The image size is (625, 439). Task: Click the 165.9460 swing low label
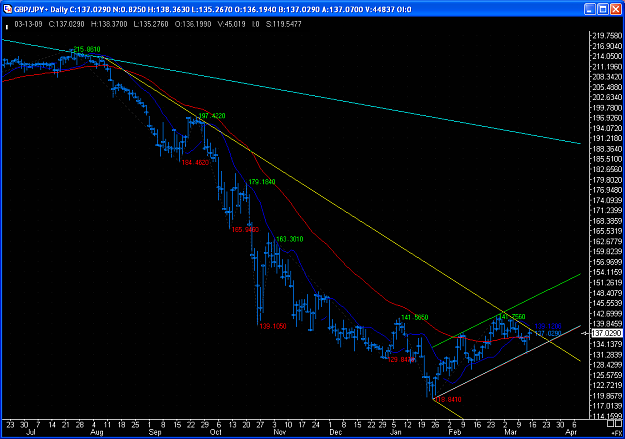click(x=245, y=230)
